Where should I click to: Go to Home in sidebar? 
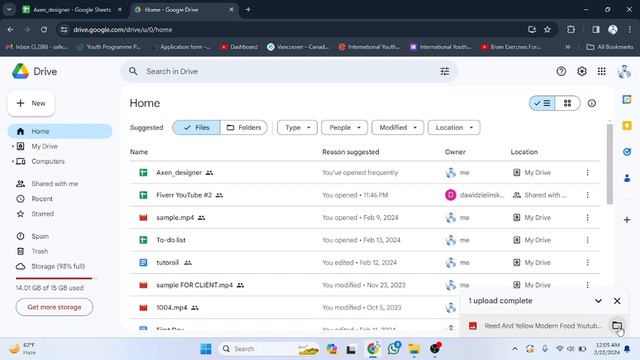coord(60,131)
